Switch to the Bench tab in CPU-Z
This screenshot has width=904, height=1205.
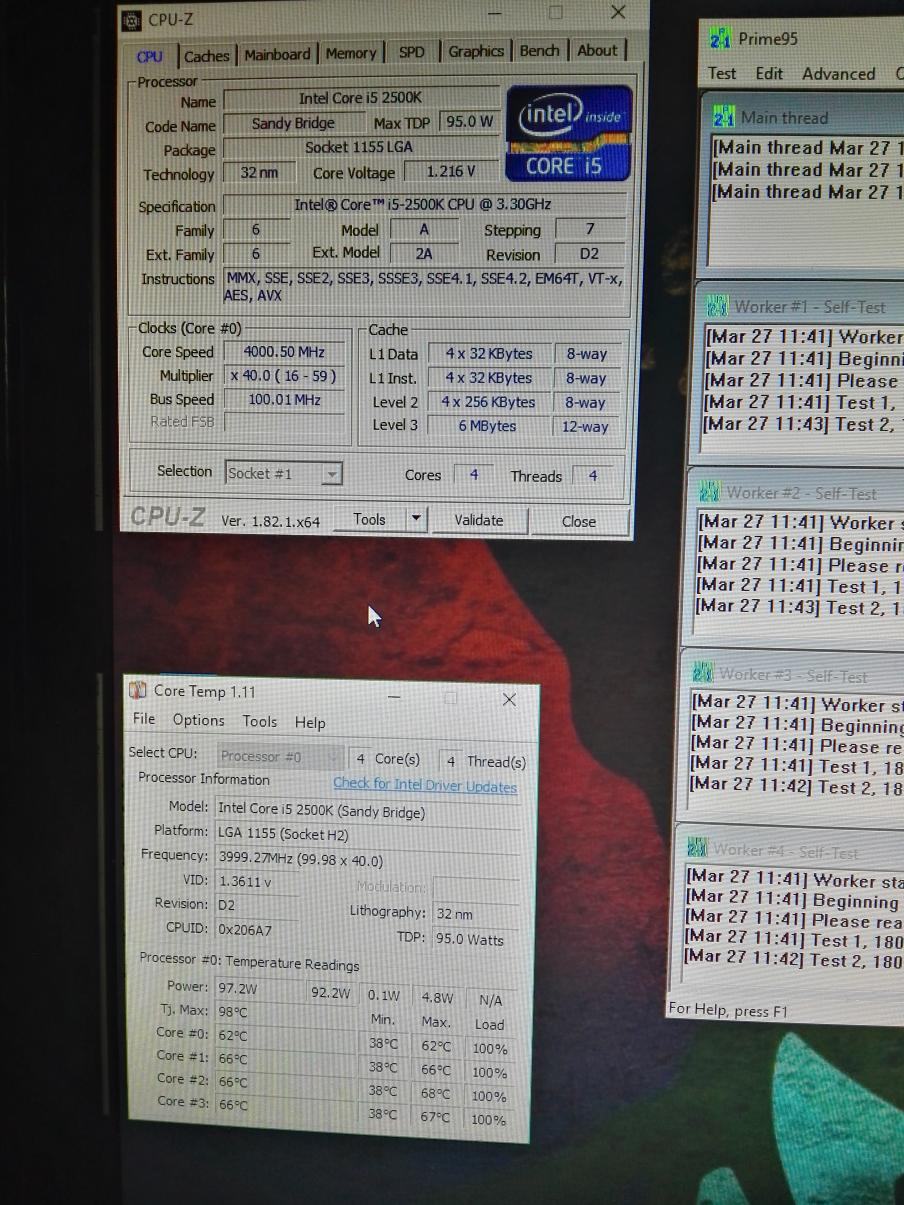tap(539, 50)
